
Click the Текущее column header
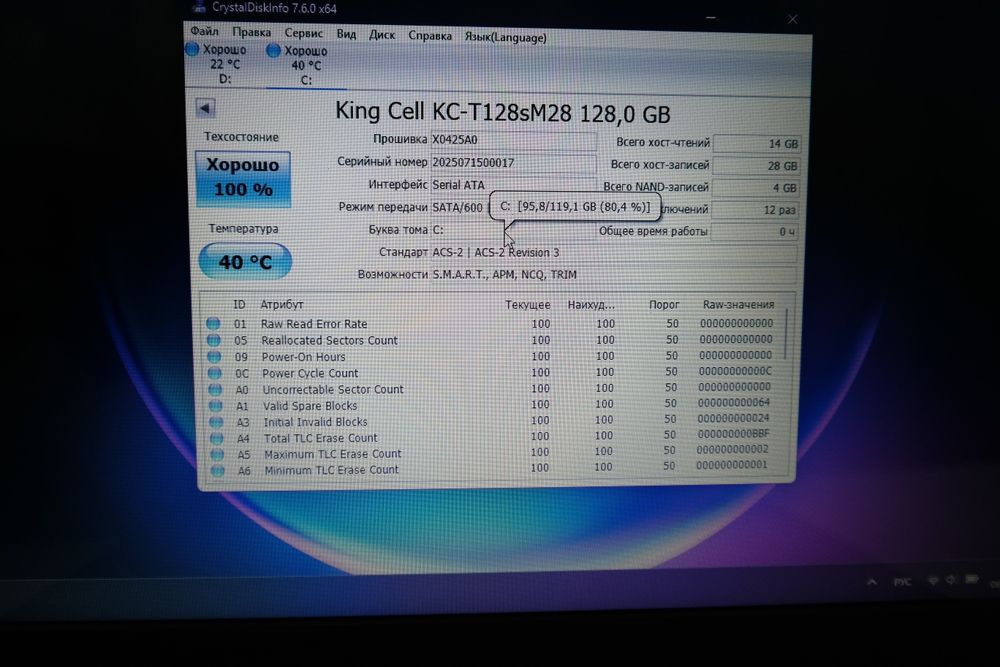527,305
